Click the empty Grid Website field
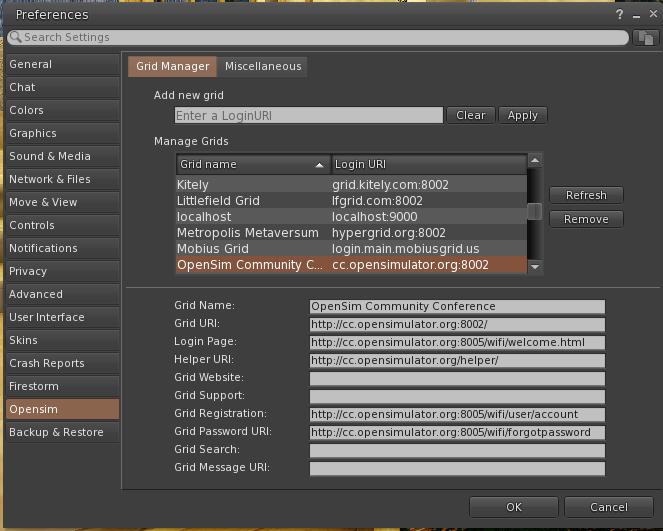Viewport: 663px width, 531px height. click(457, 378)
